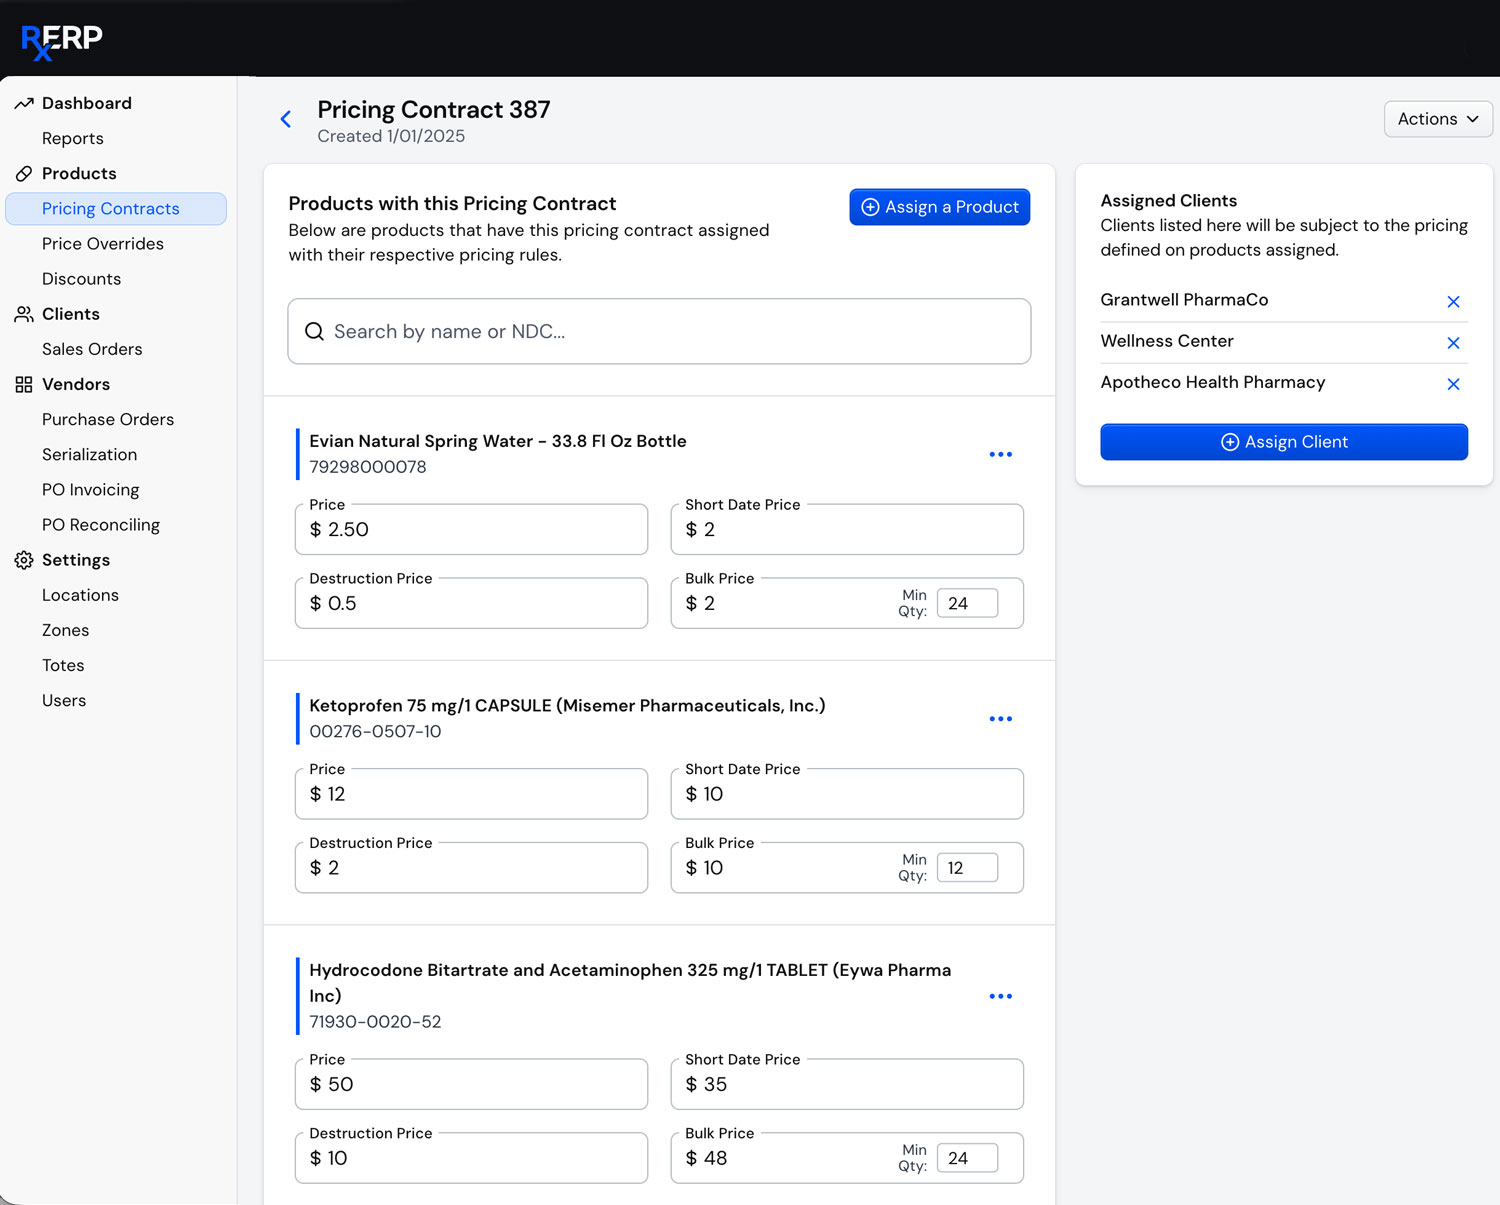Go to the Pricing Contracts section

[x=111, y=208]
